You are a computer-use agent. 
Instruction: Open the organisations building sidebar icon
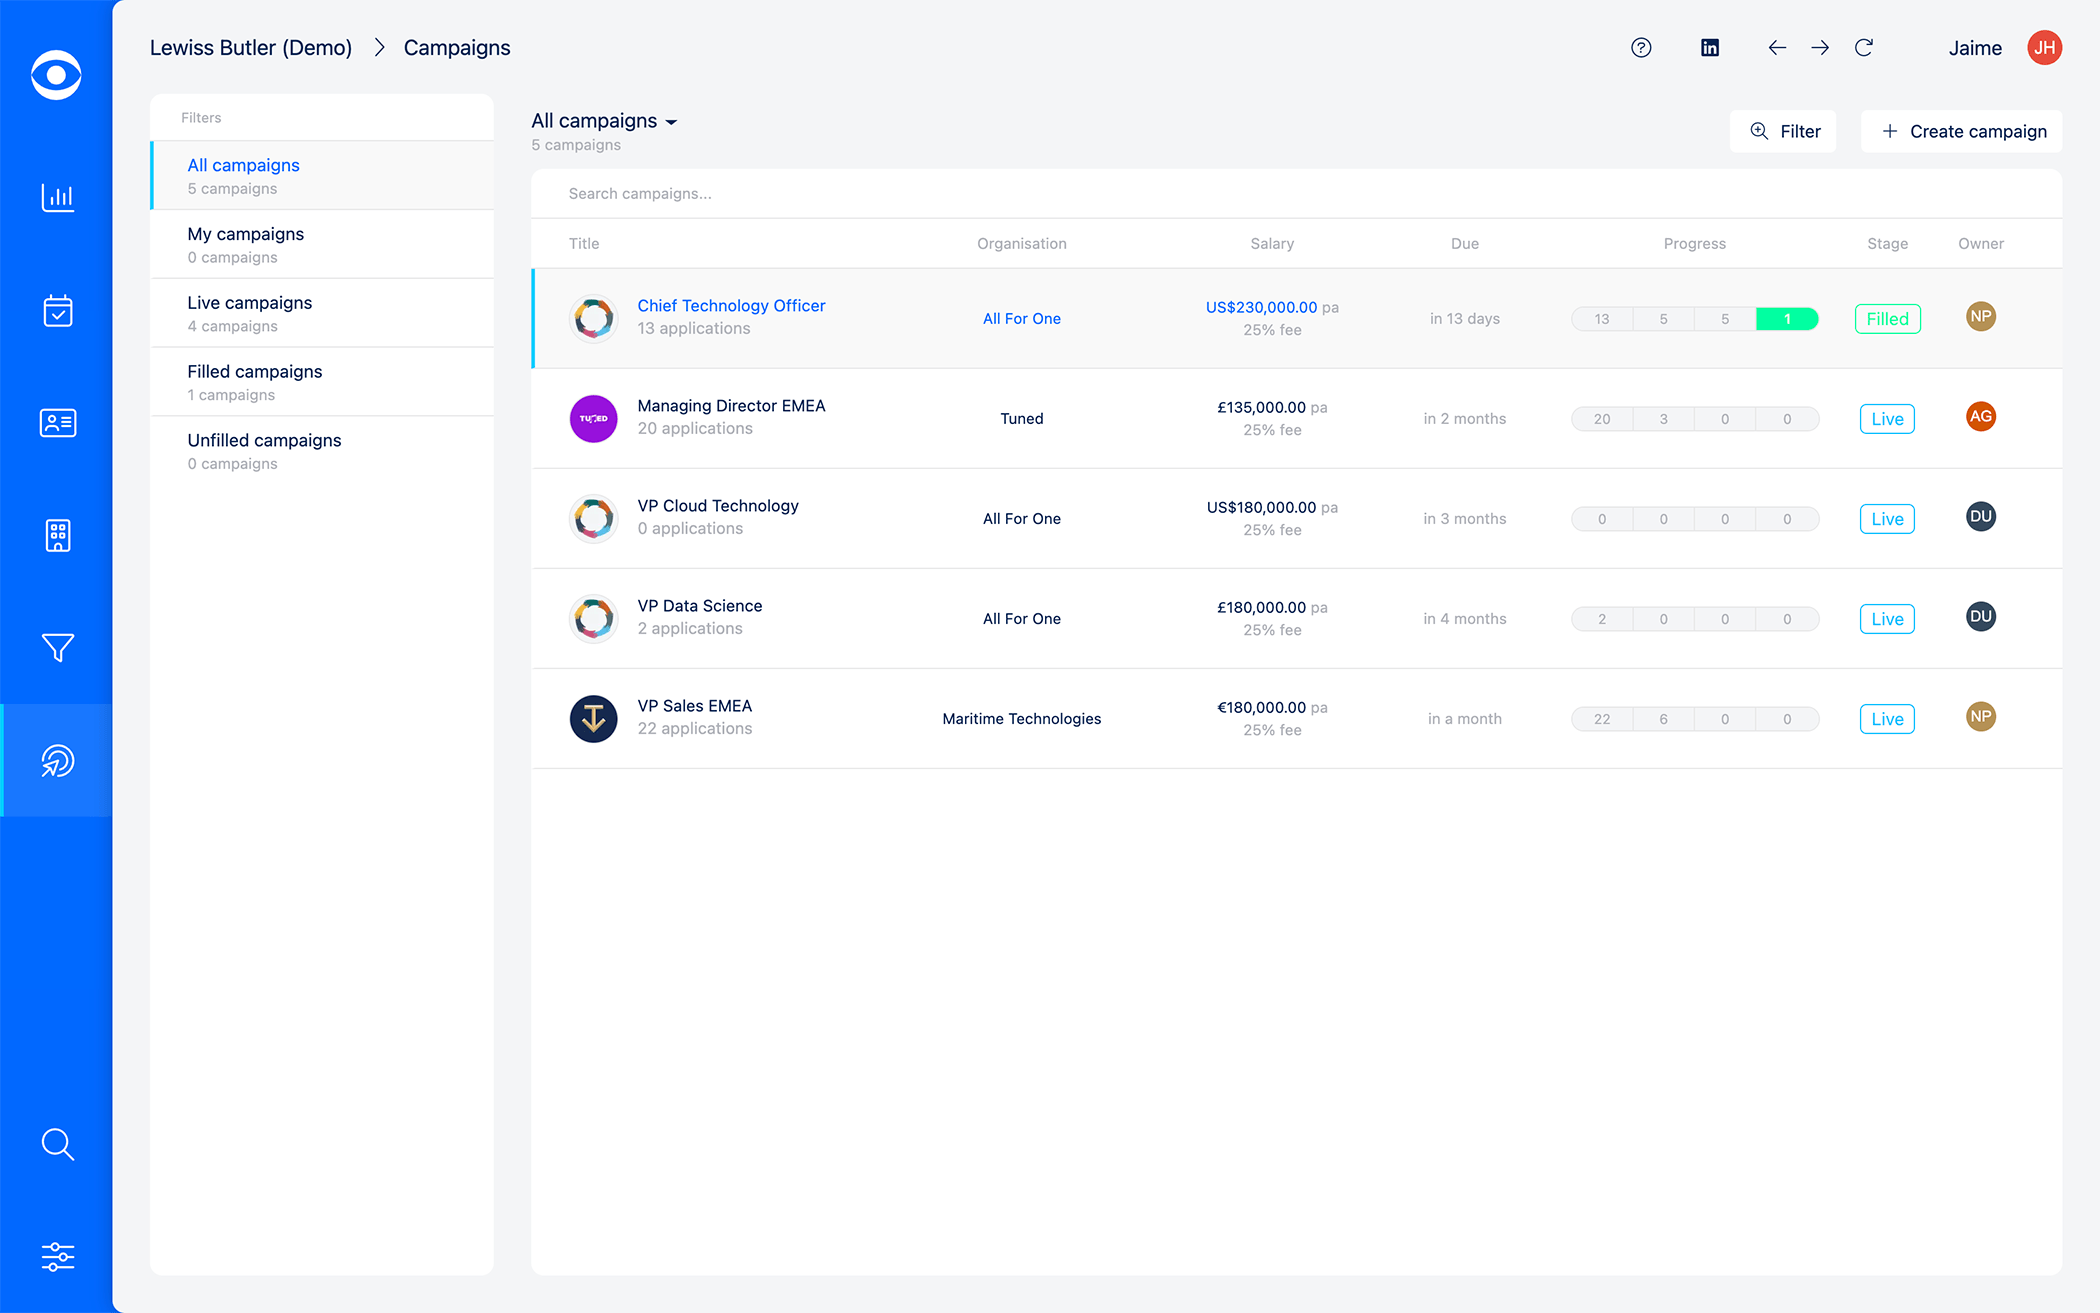(57, 535)
